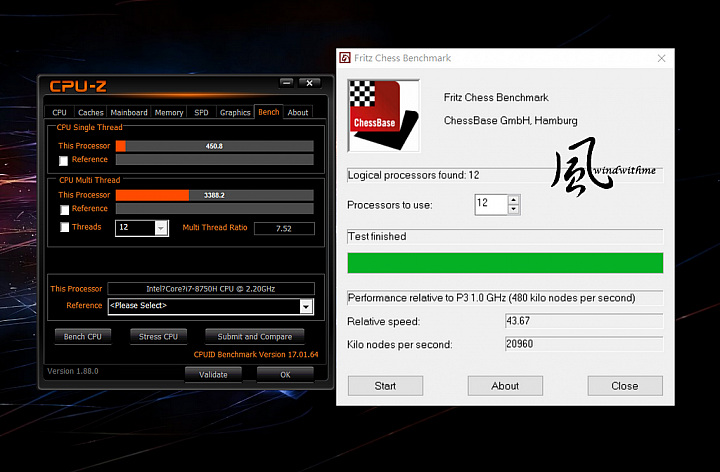Switch to the Caches tab
The height and width of the screenshot is (472, 720).
click(90, 112)
